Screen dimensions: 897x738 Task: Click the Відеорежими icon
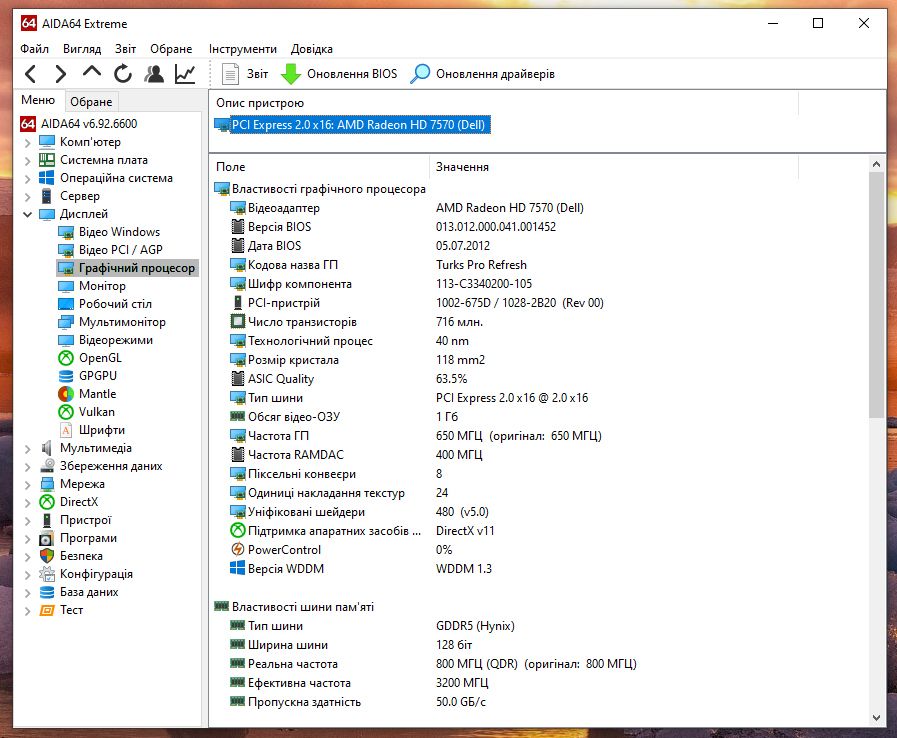tap(66, 340)
